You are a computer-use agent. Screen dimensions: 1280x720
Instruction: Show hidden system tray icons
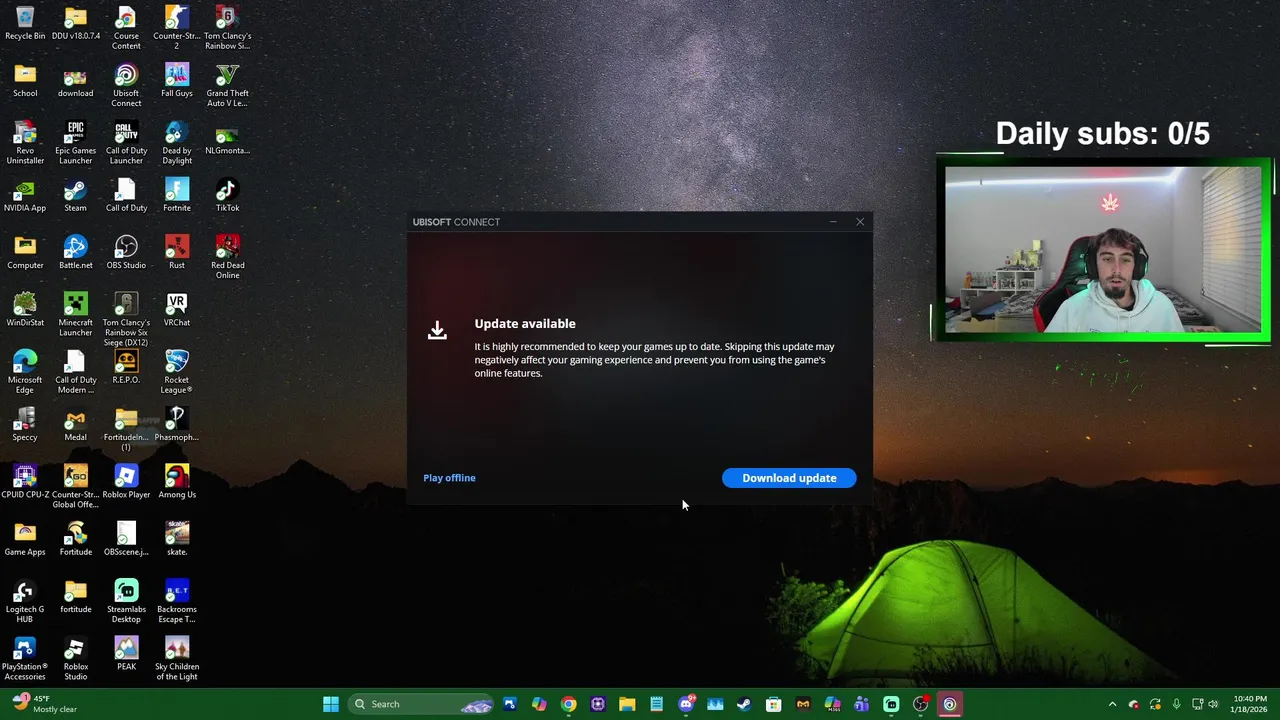pyautogui.click(x=1112, y=704)
